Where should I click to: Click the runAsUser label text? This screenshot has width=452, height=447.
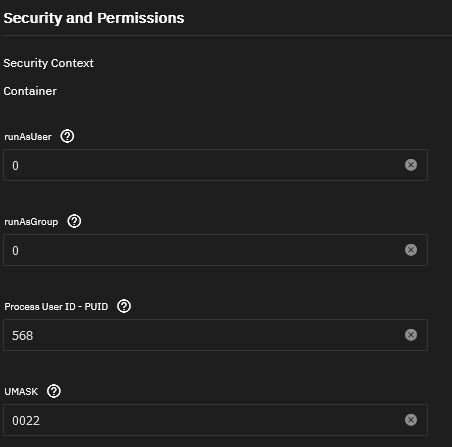(28, 137)
